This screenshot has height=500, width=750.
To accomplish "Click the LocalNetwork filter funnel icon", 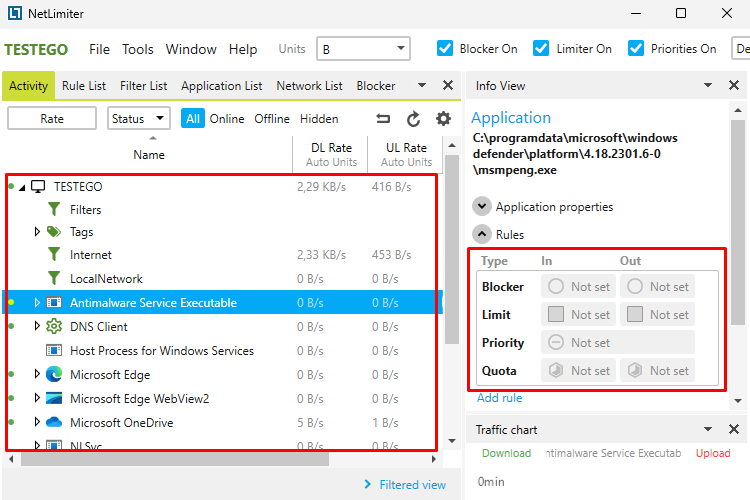I will 54,278.
